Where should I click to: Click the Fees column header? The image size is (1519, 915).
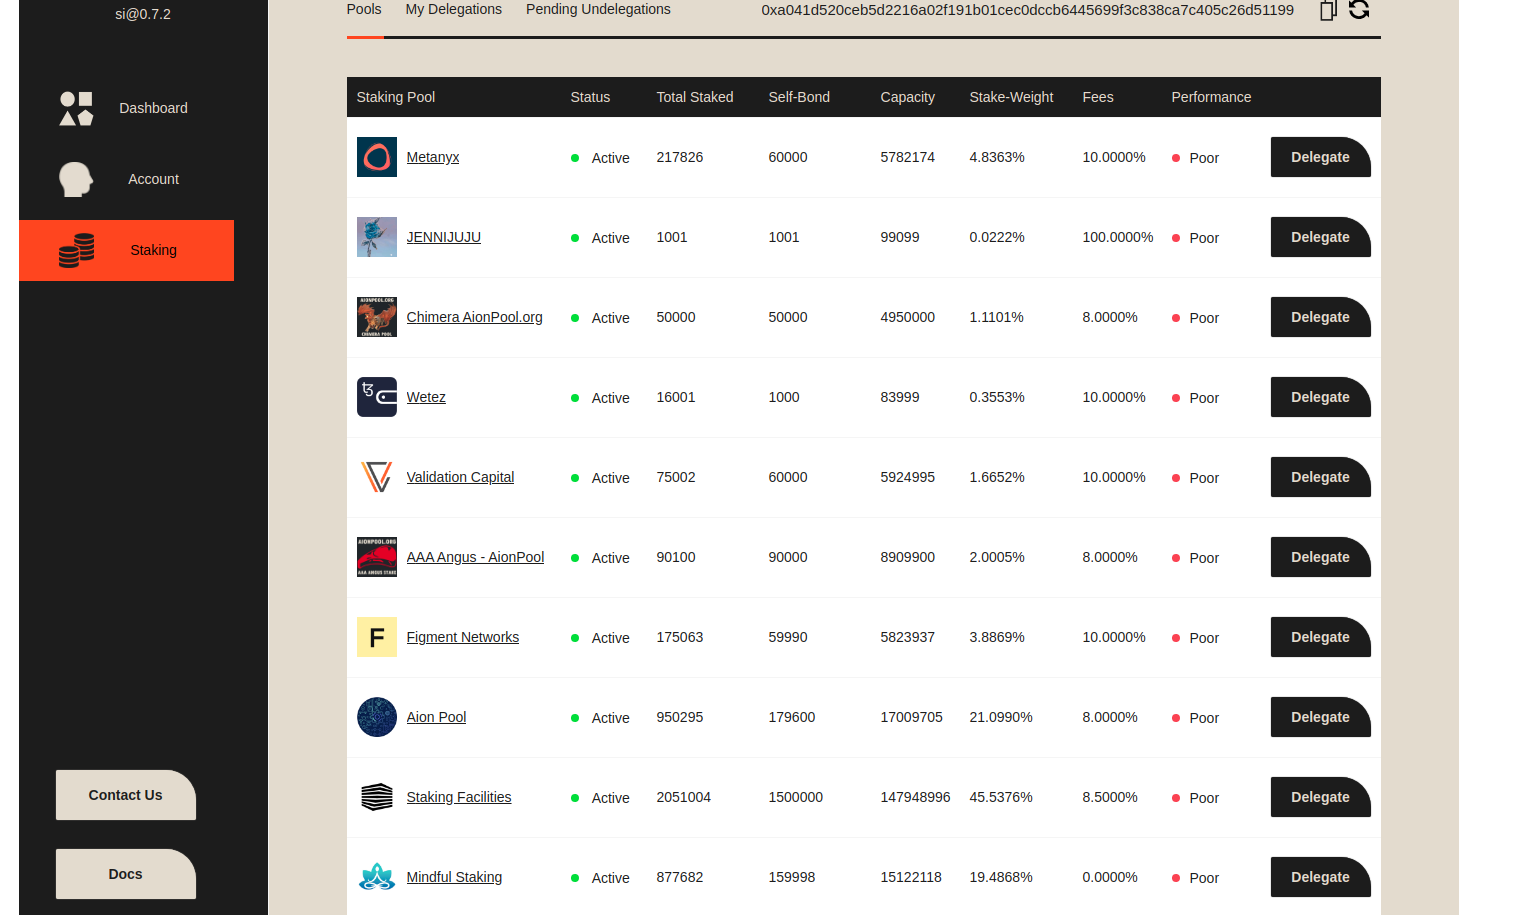tap(1098, 97)
